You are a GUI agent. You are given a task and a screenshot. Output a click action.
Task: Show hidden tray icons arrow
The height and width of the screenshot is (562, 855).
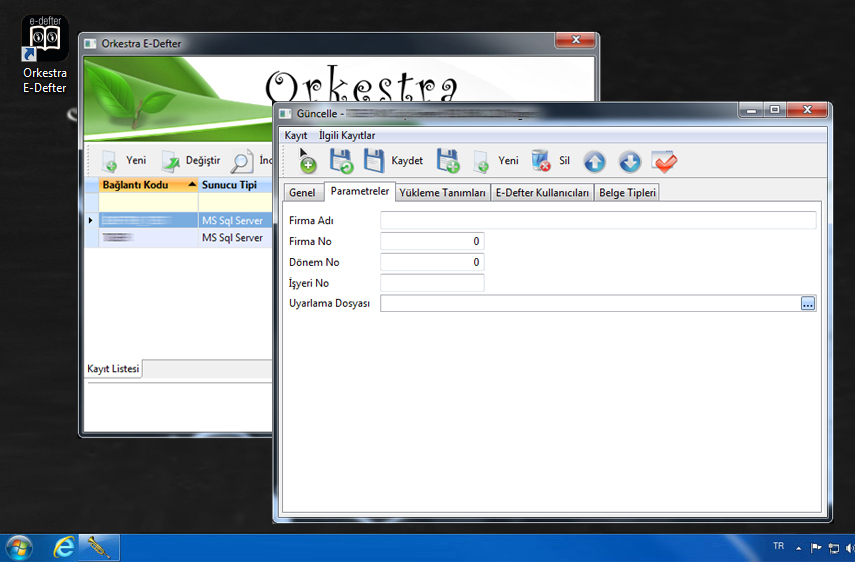coord(798,548)
